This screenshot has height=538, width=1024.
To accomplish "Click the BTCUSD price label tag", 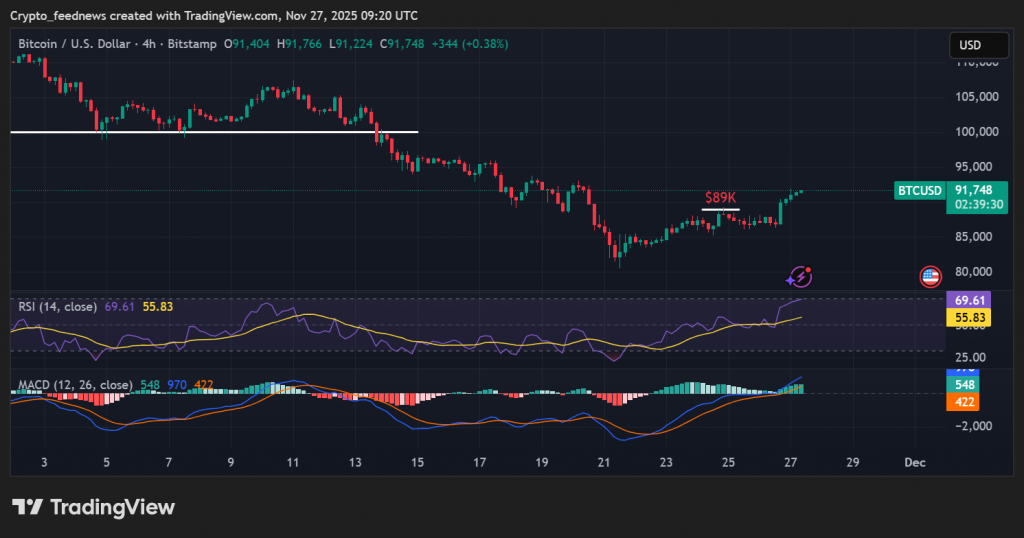I will 920,191.
